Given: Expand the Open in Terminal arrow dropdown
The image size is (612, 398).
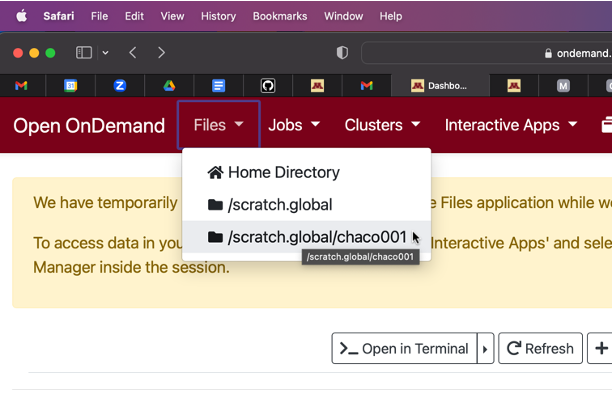Looking at the screenshot, I should tap(486, 348).
